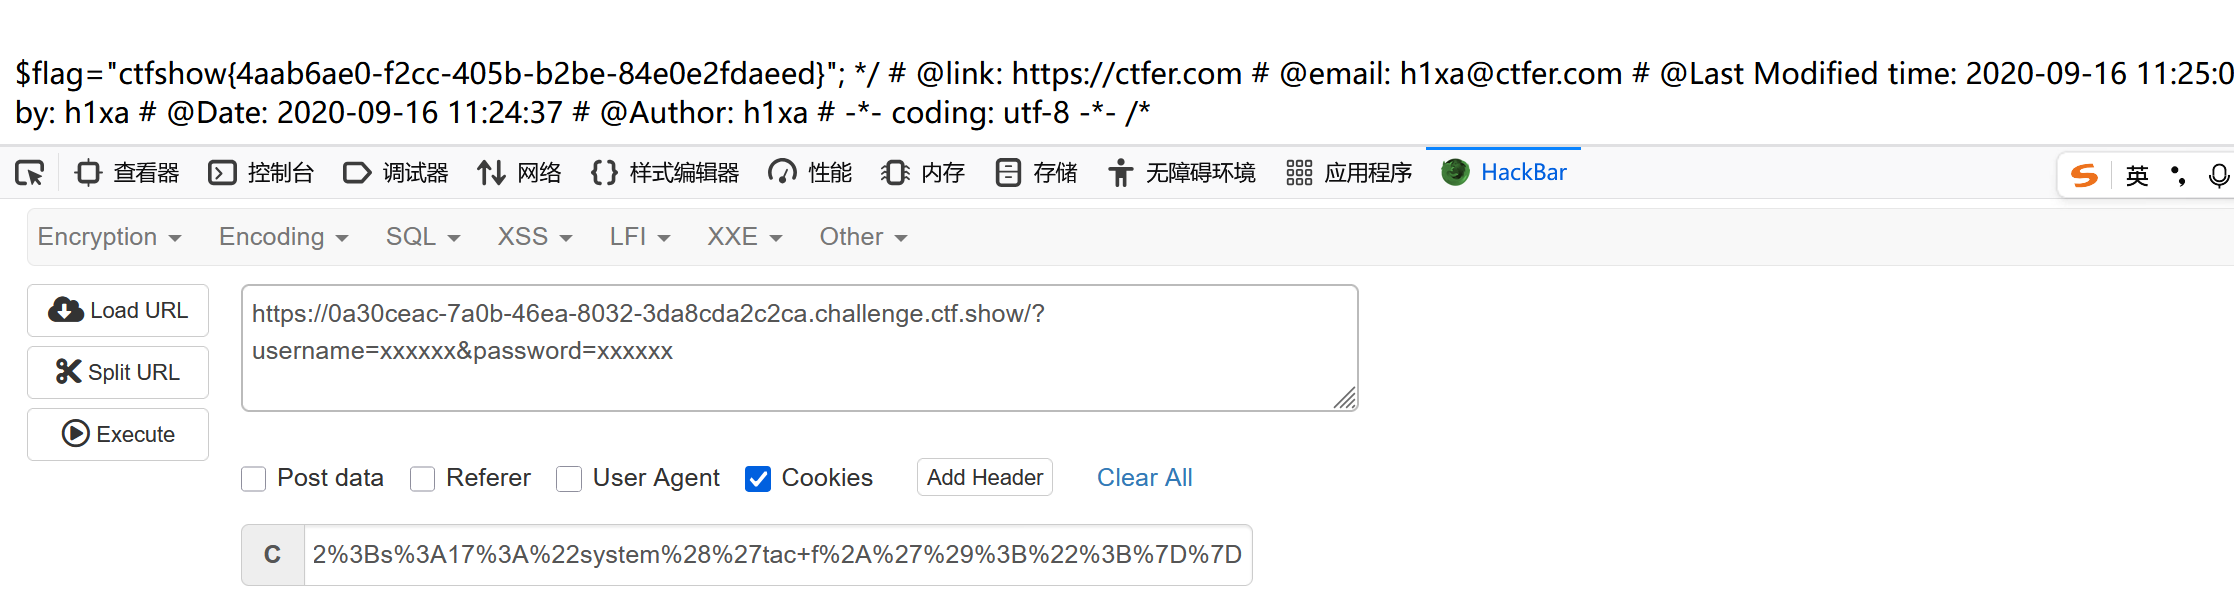Uncheck the Cookies checkbox

758,479
